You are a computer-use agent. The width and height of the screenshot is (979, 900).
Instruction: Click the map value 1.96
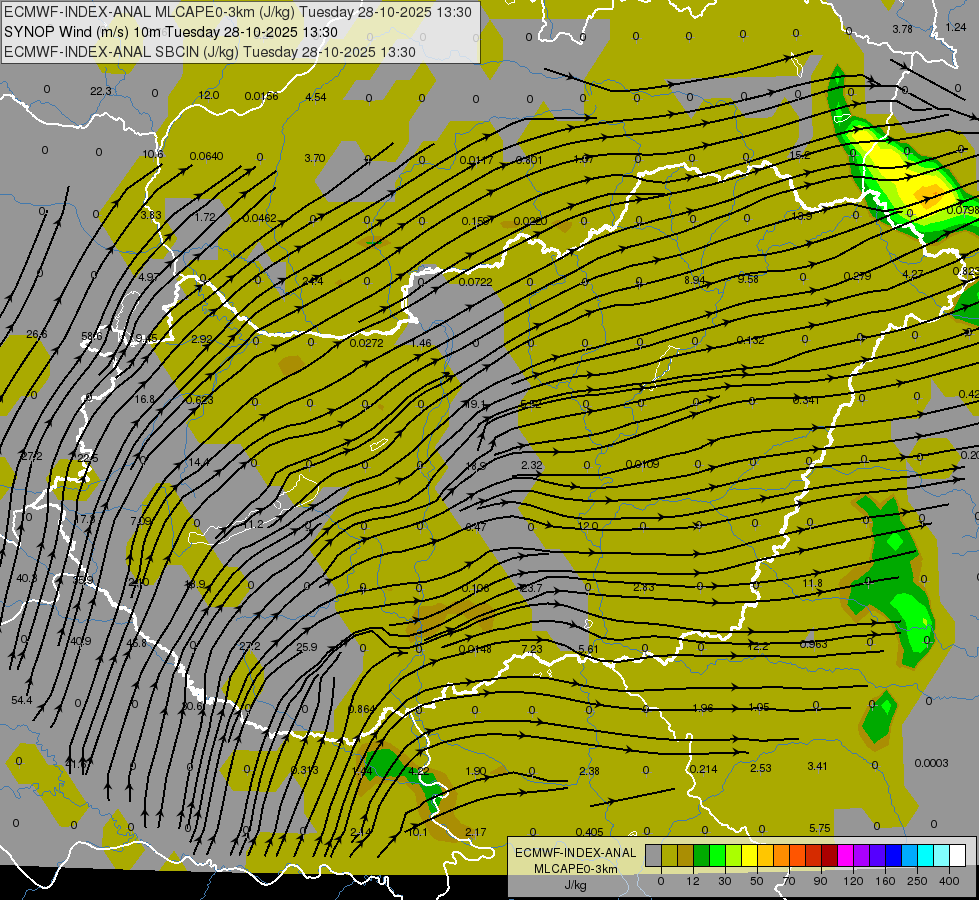703,708
